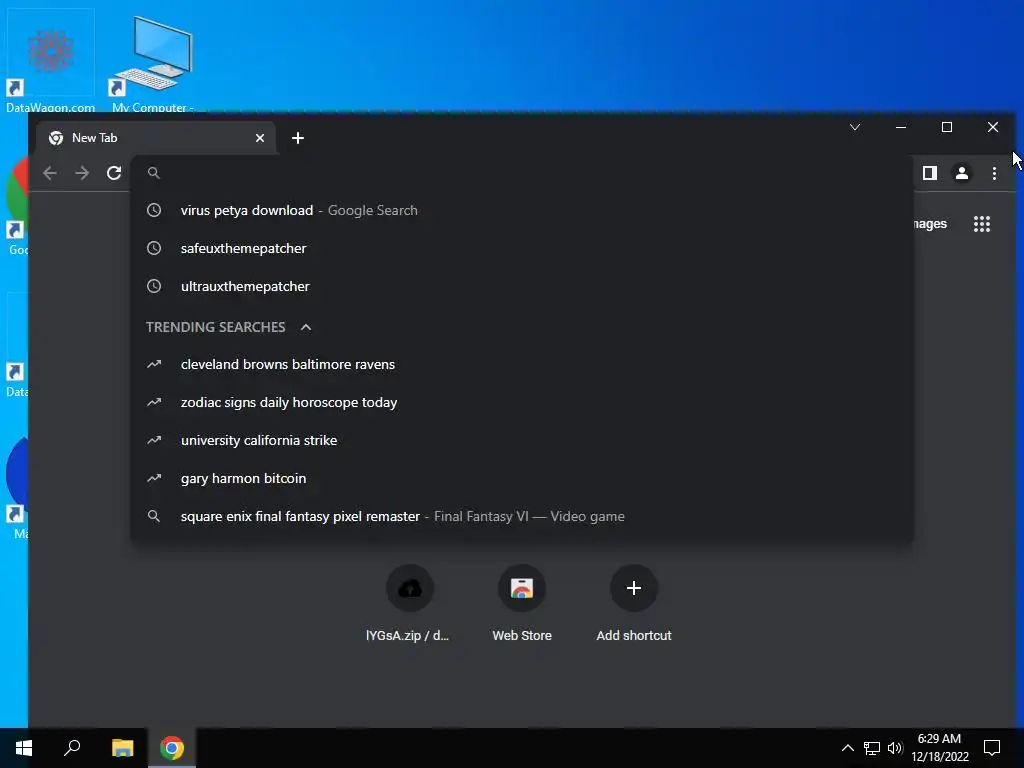
Task: Open the Images link on Google page
Action: coord(930,224)
